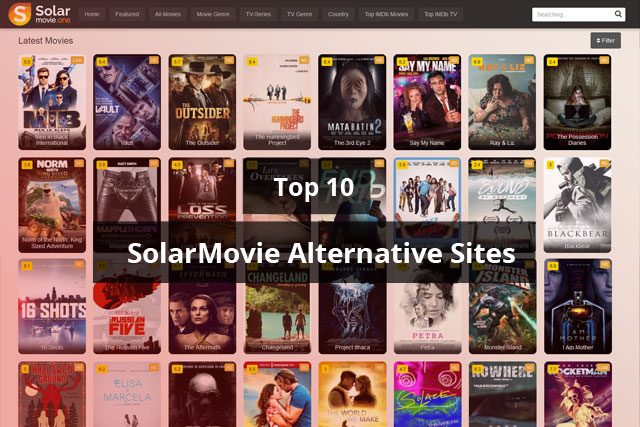
Task: Select the Featured menu item
Action: tap(127, 14)
